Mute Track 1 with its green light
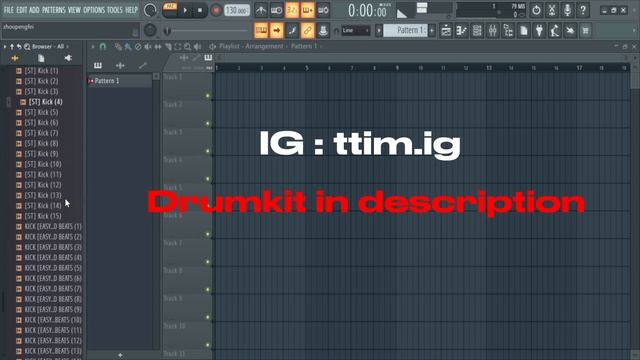This screenshot has width=640, height=360. tap(208, 96)
